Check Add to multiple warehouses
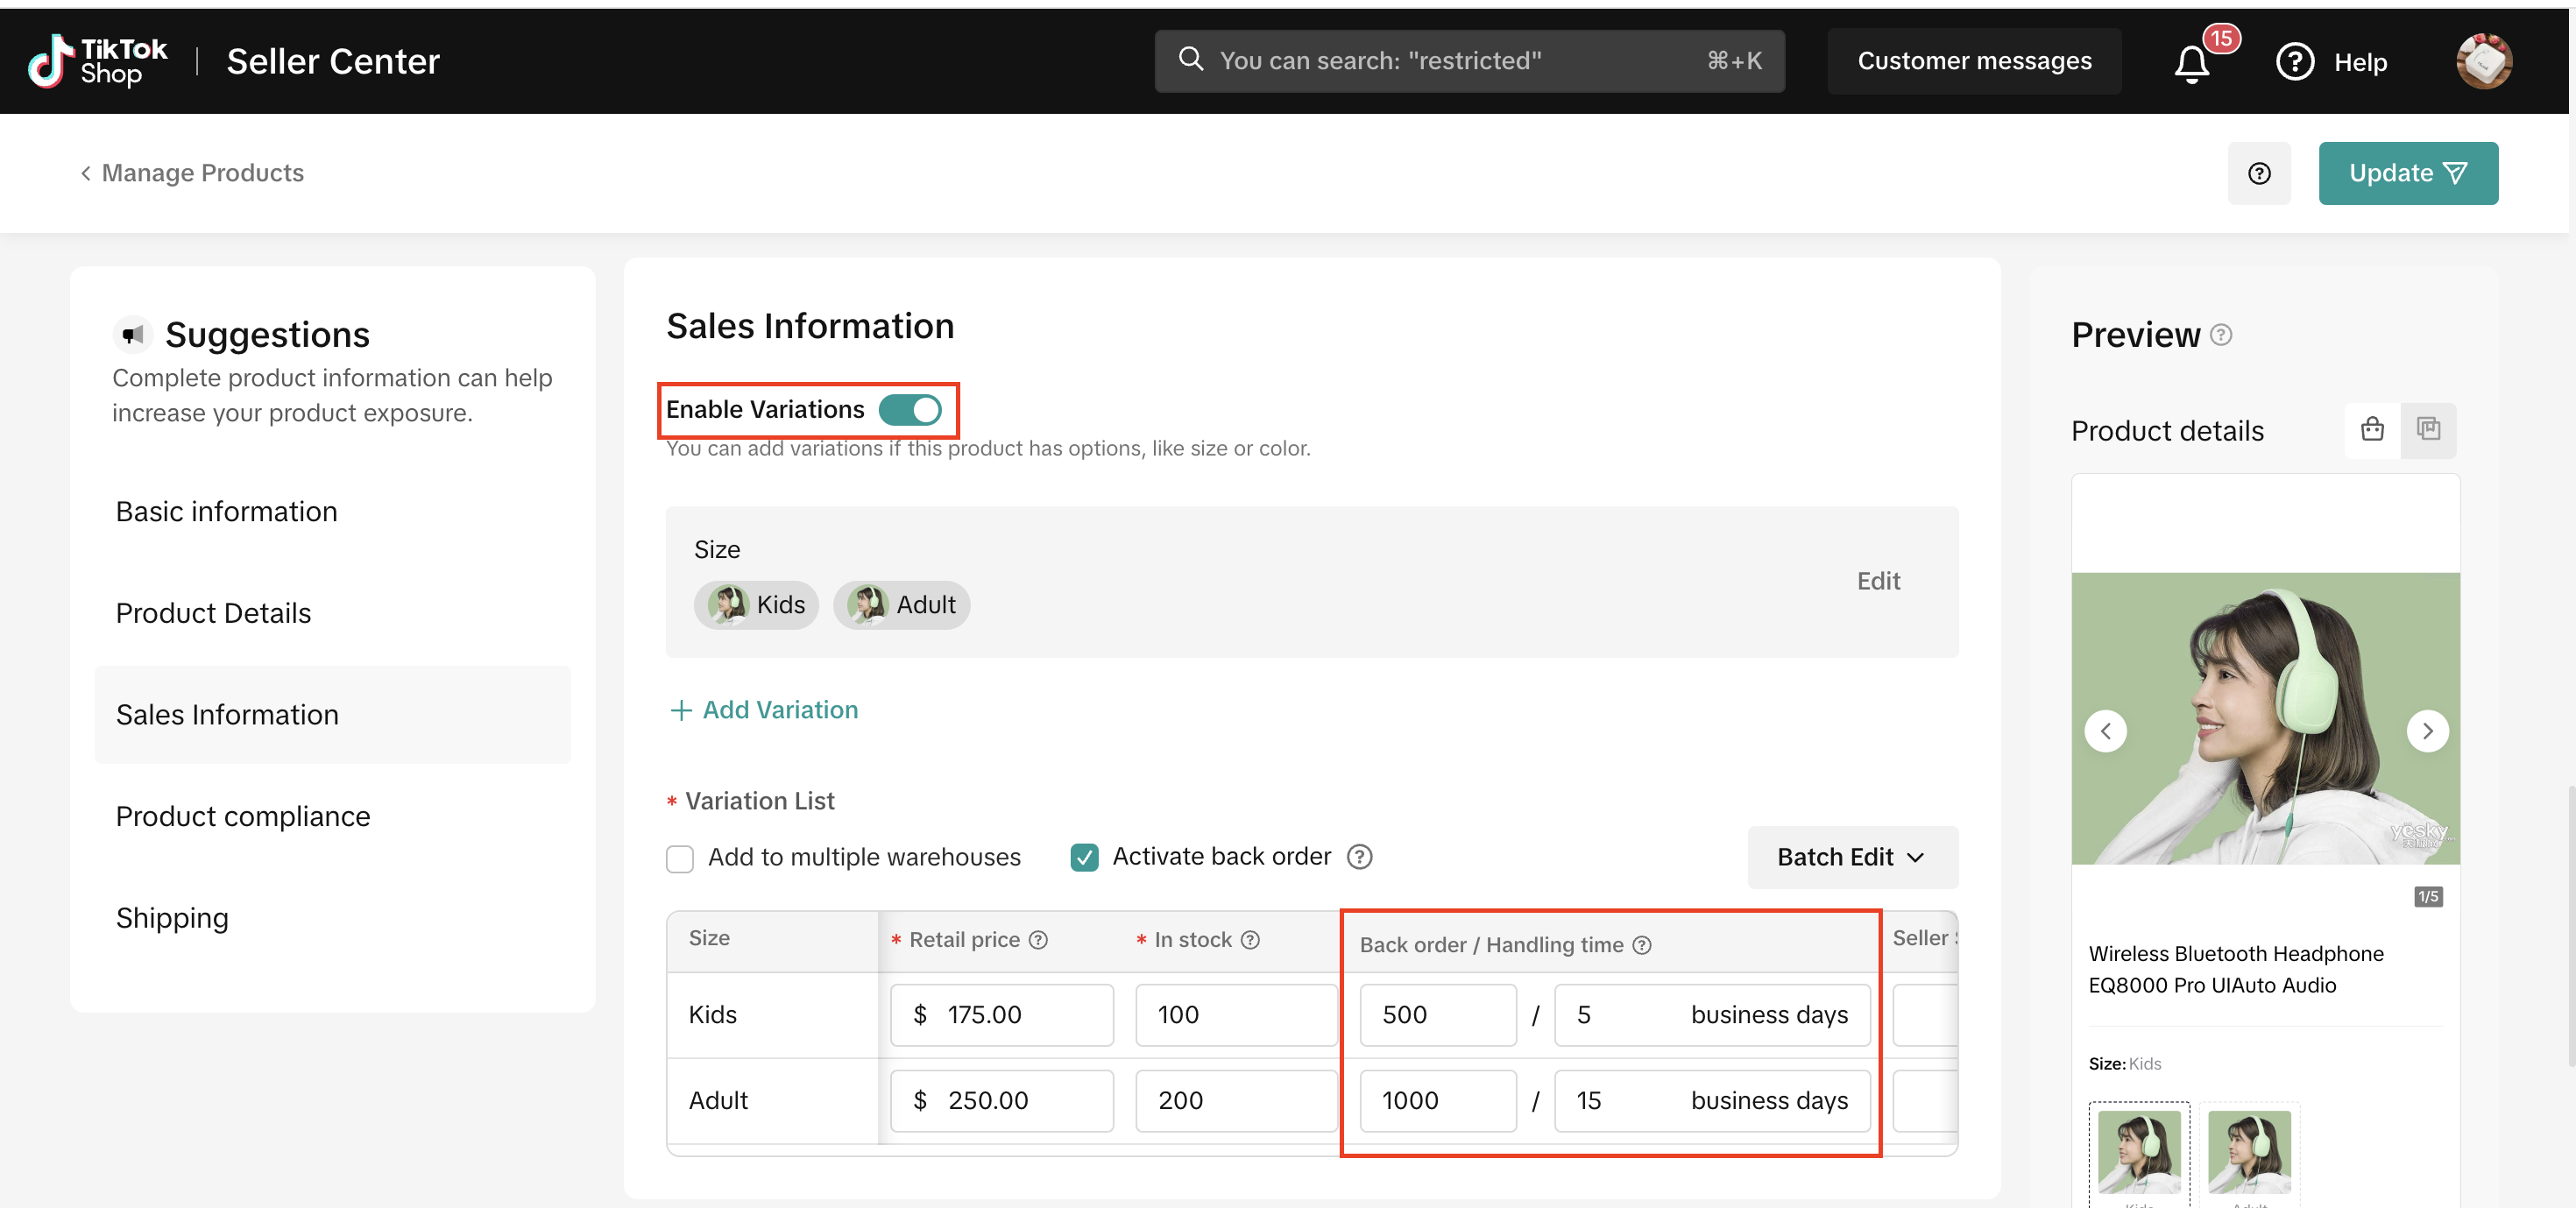This screenshot has height=1208, width=2576. pos(680,858)
